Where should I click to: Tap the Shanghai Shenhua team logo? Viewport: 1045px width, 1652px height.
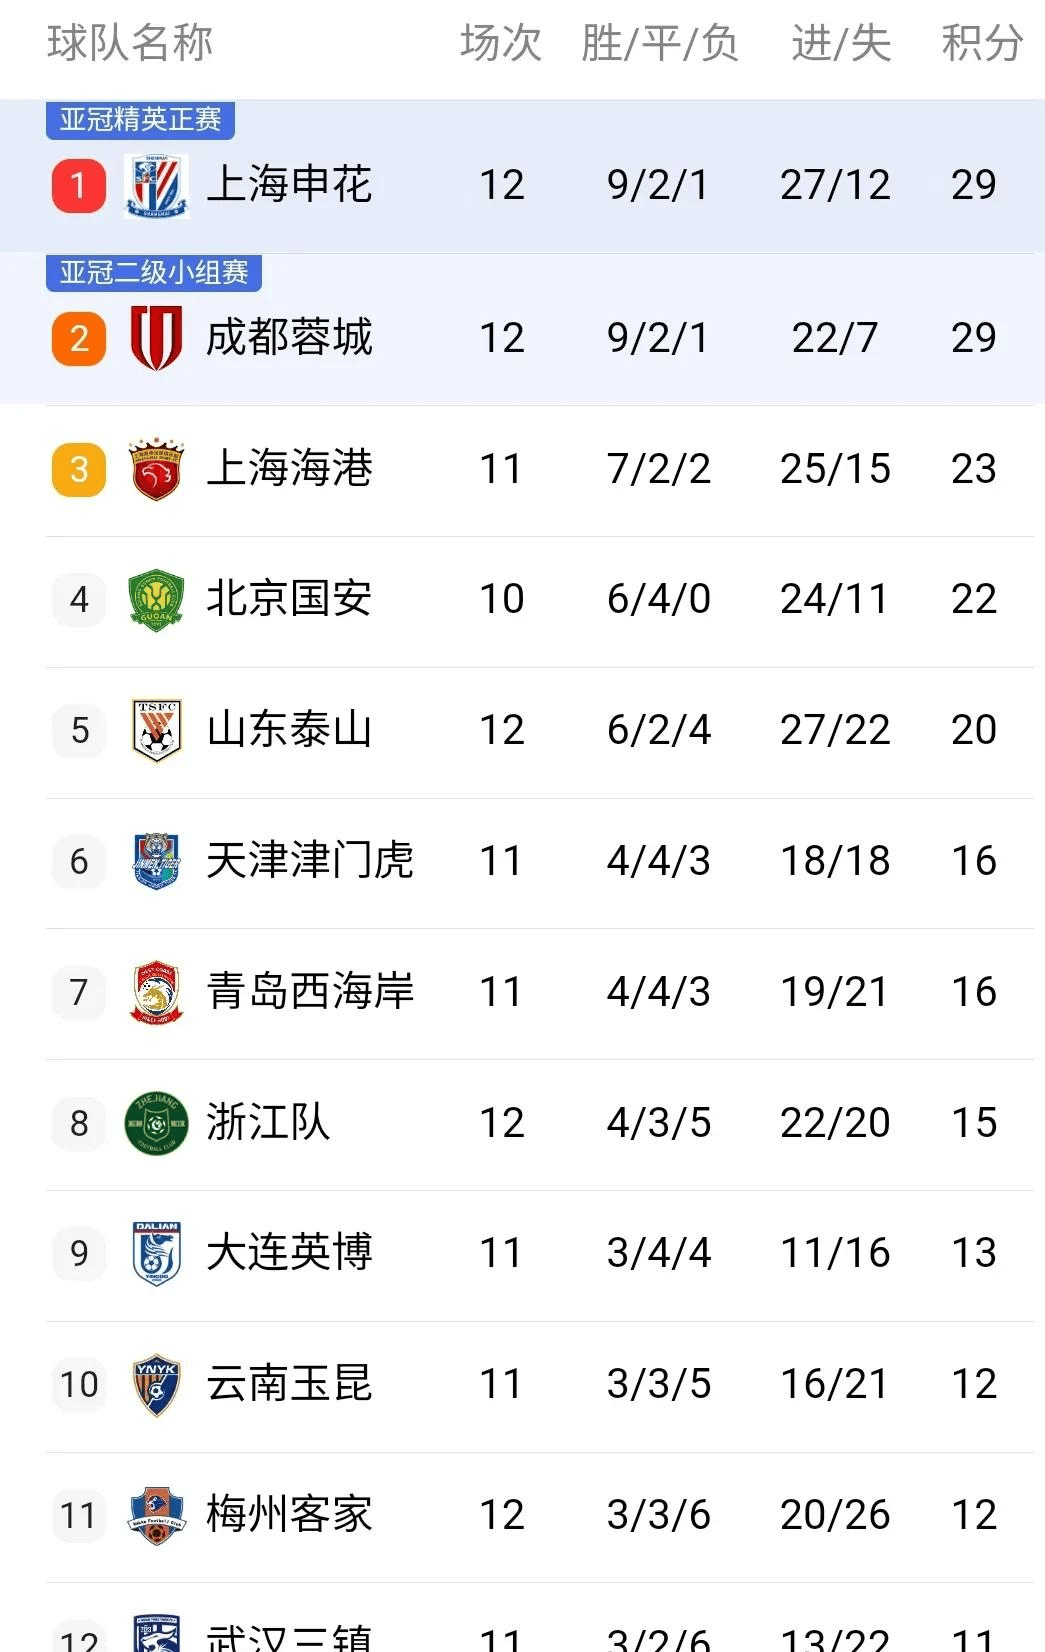click(x=157, y=186)
